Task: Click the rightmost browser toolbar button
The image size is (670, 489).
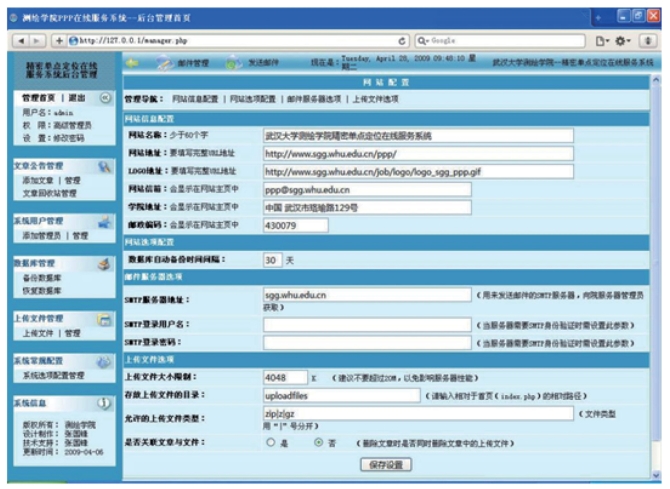Action: 648,41
